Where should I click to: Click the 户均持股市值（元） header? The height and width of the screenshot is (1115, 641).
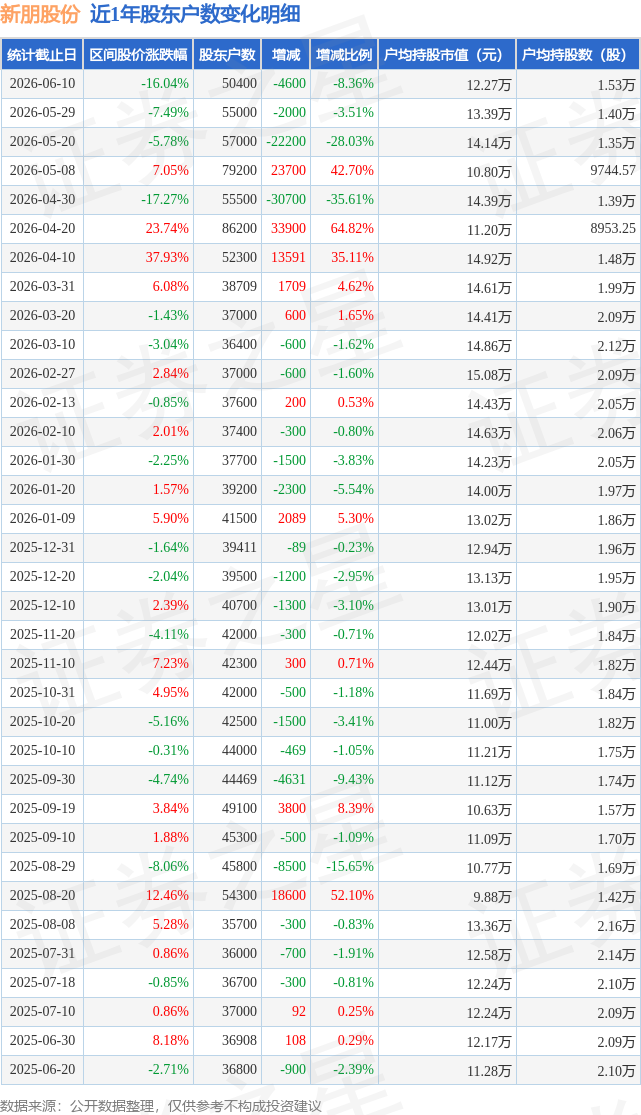point(447,55)
